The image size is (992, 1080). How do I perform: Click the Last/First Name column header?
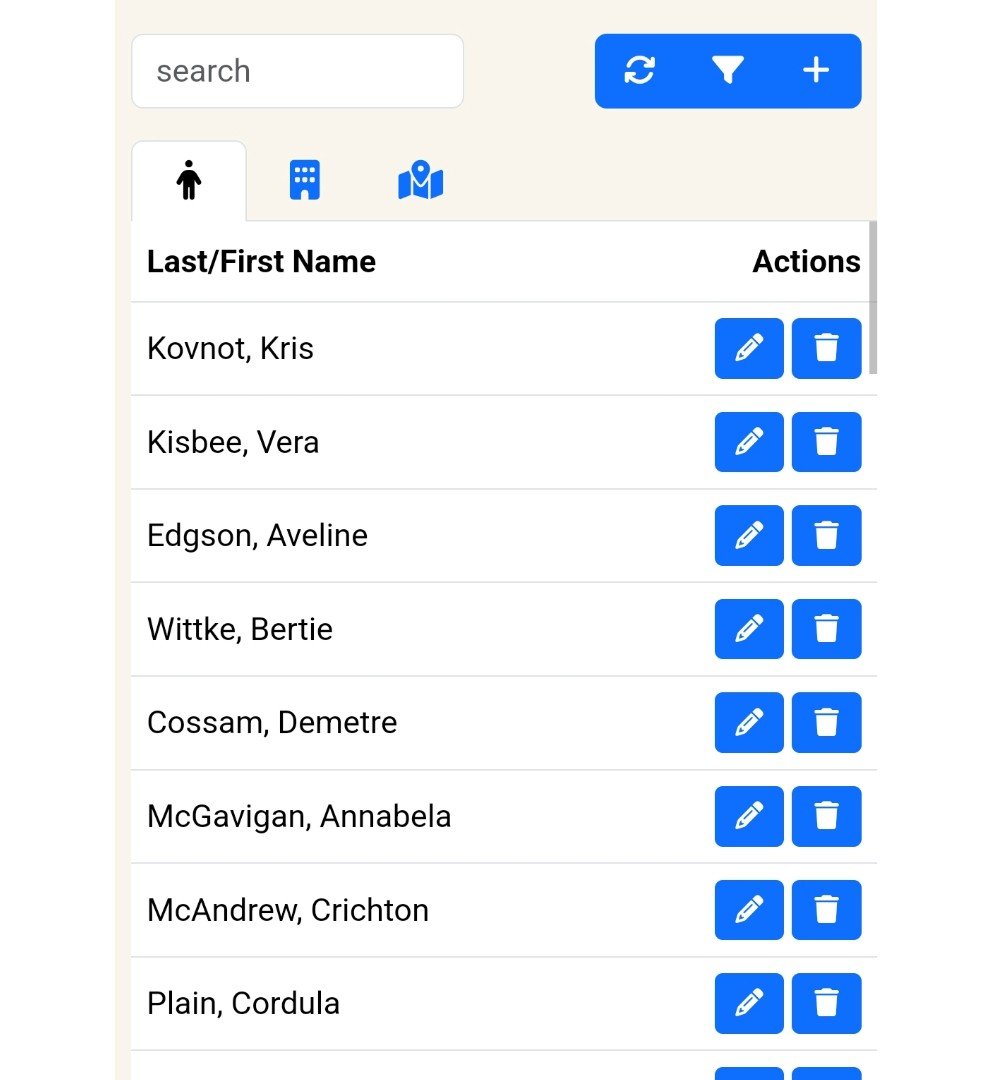click(261, 262)
